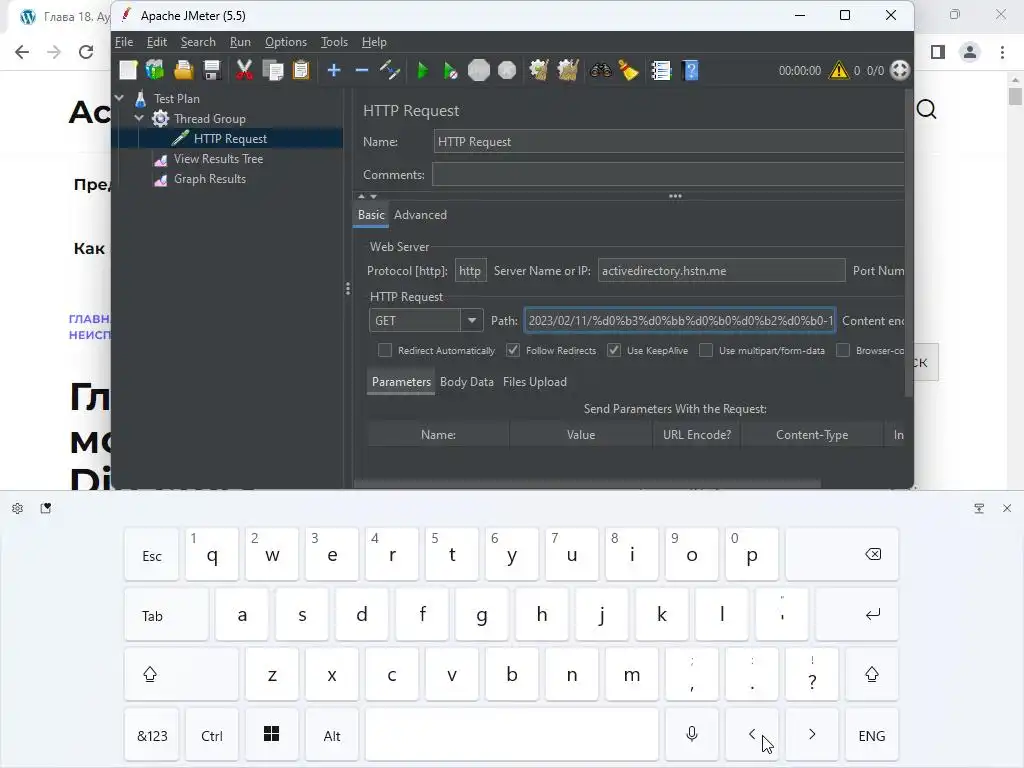
Task: Collapse all nodes with minus icon
Action: point(361,70)
